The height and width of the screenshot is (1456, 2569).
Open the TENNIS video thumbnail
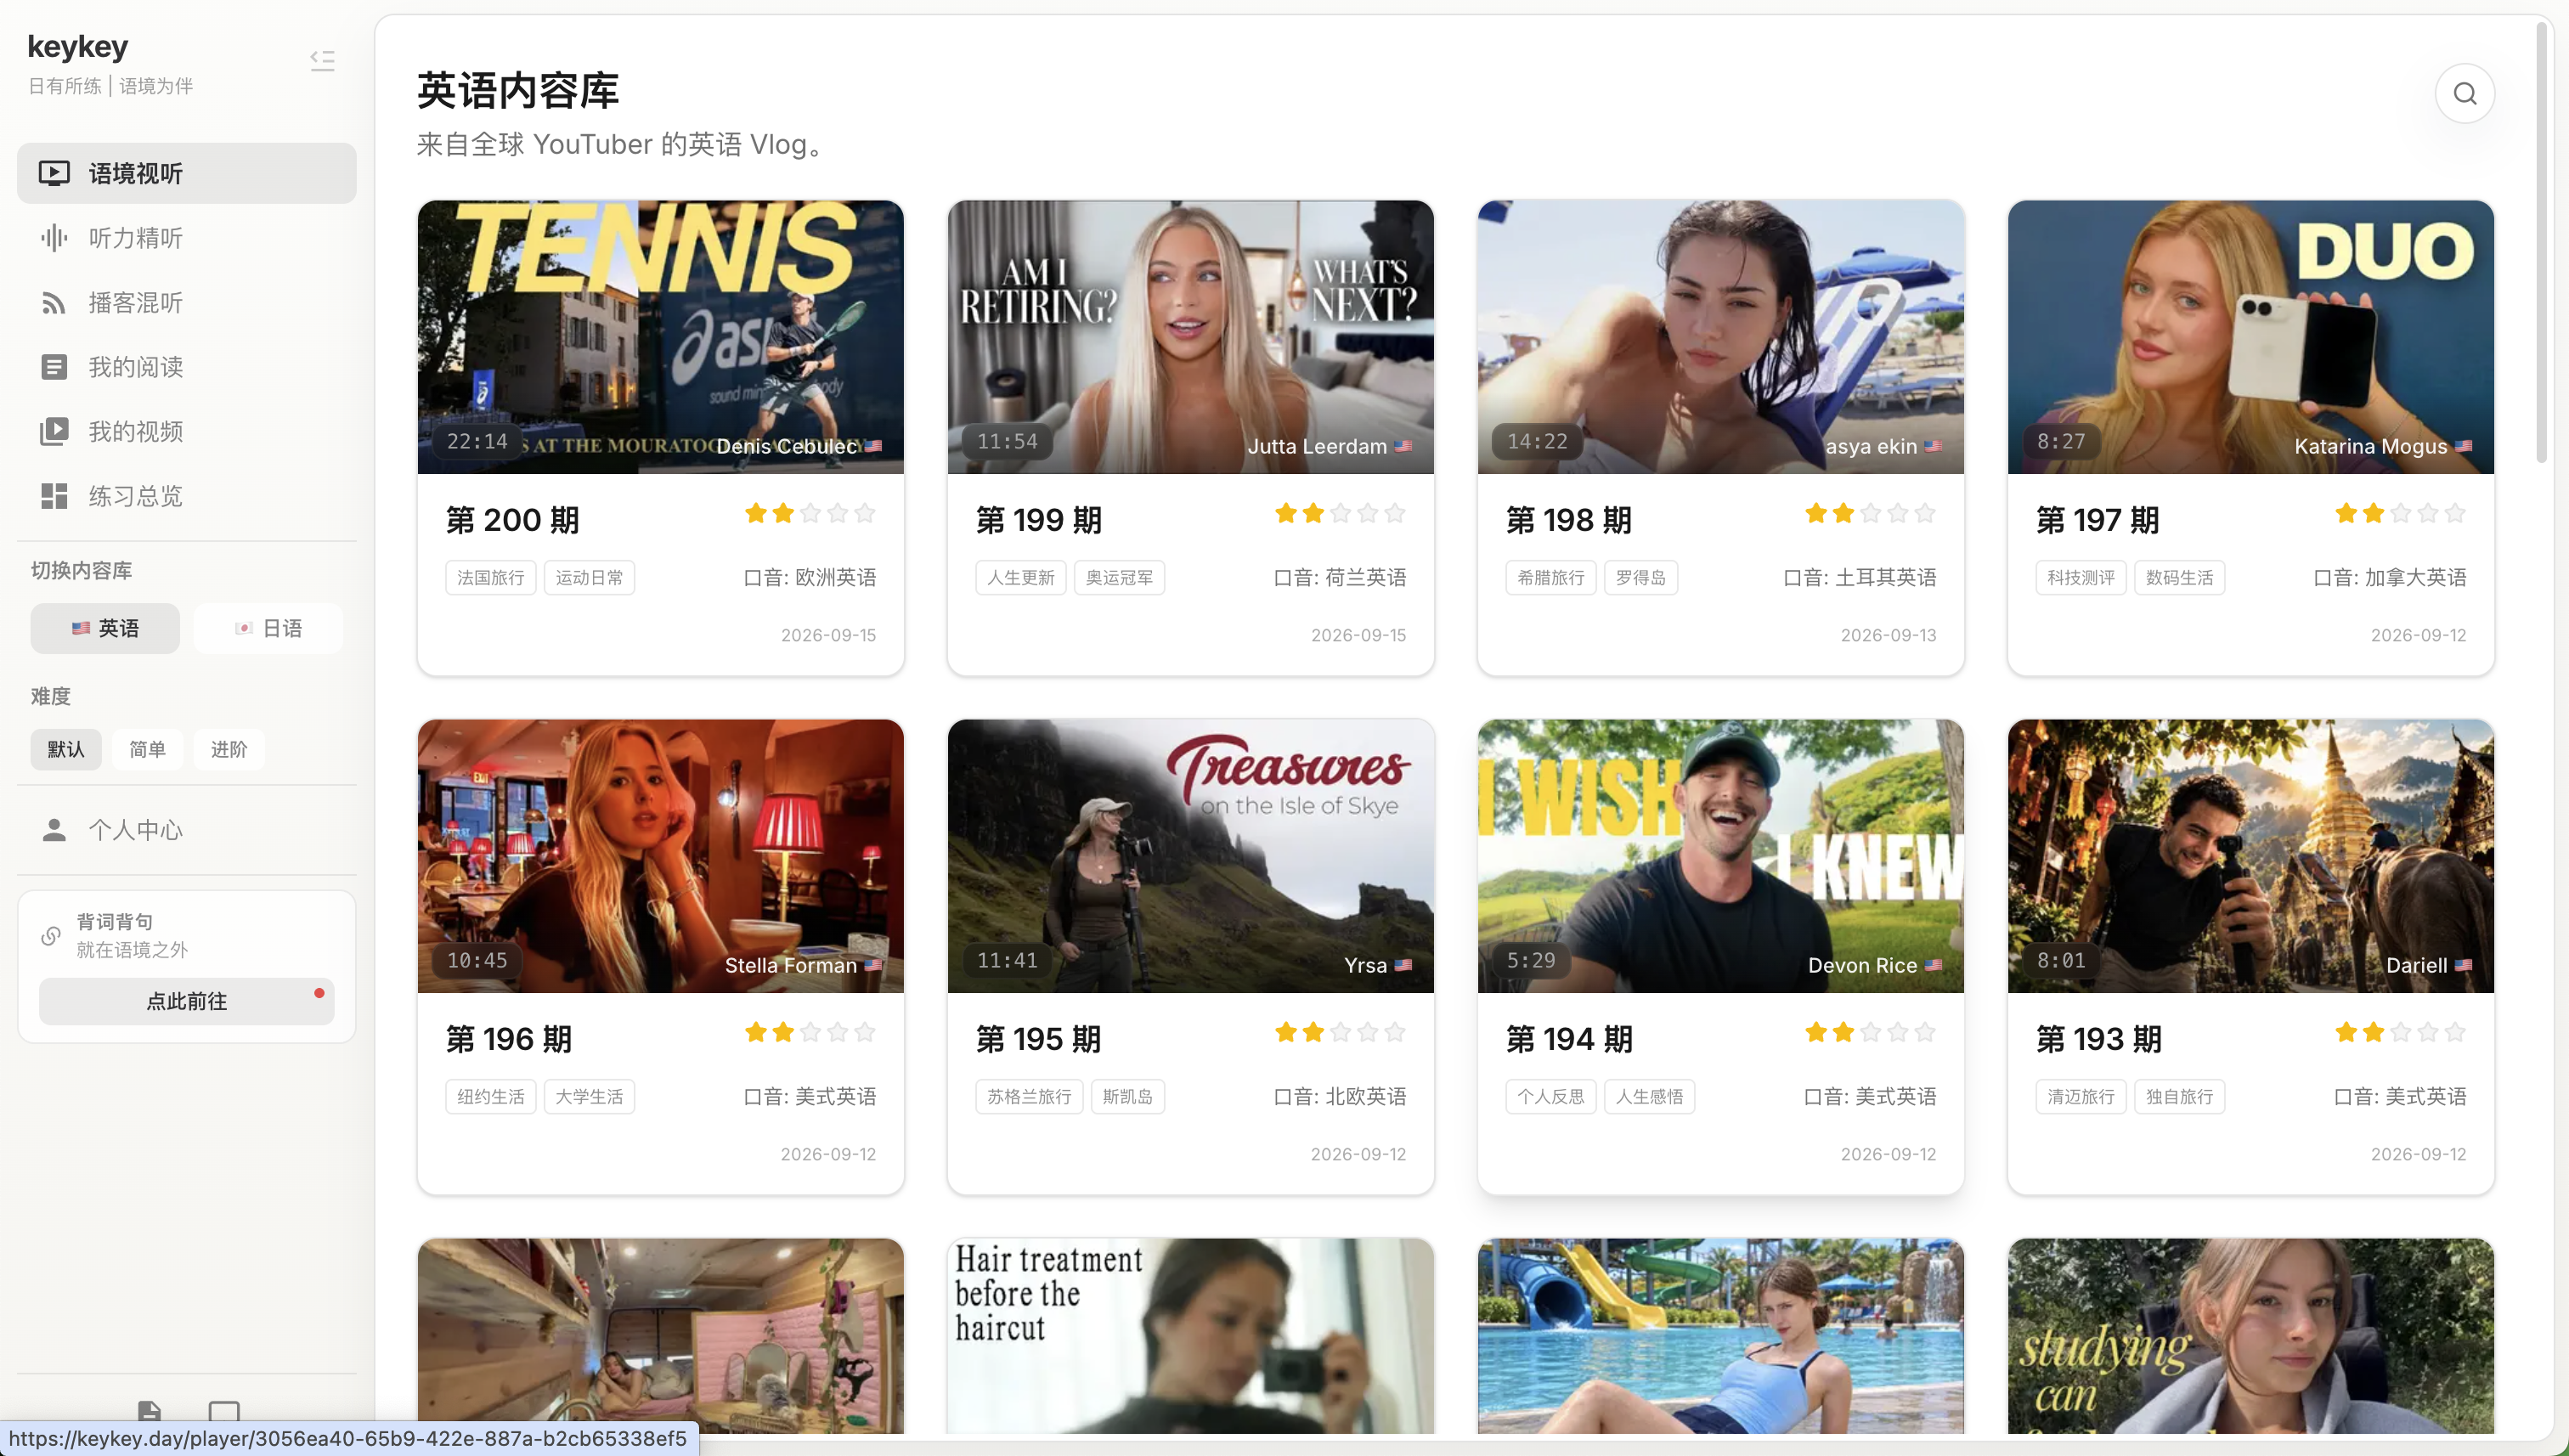click(x=660, y=337)
